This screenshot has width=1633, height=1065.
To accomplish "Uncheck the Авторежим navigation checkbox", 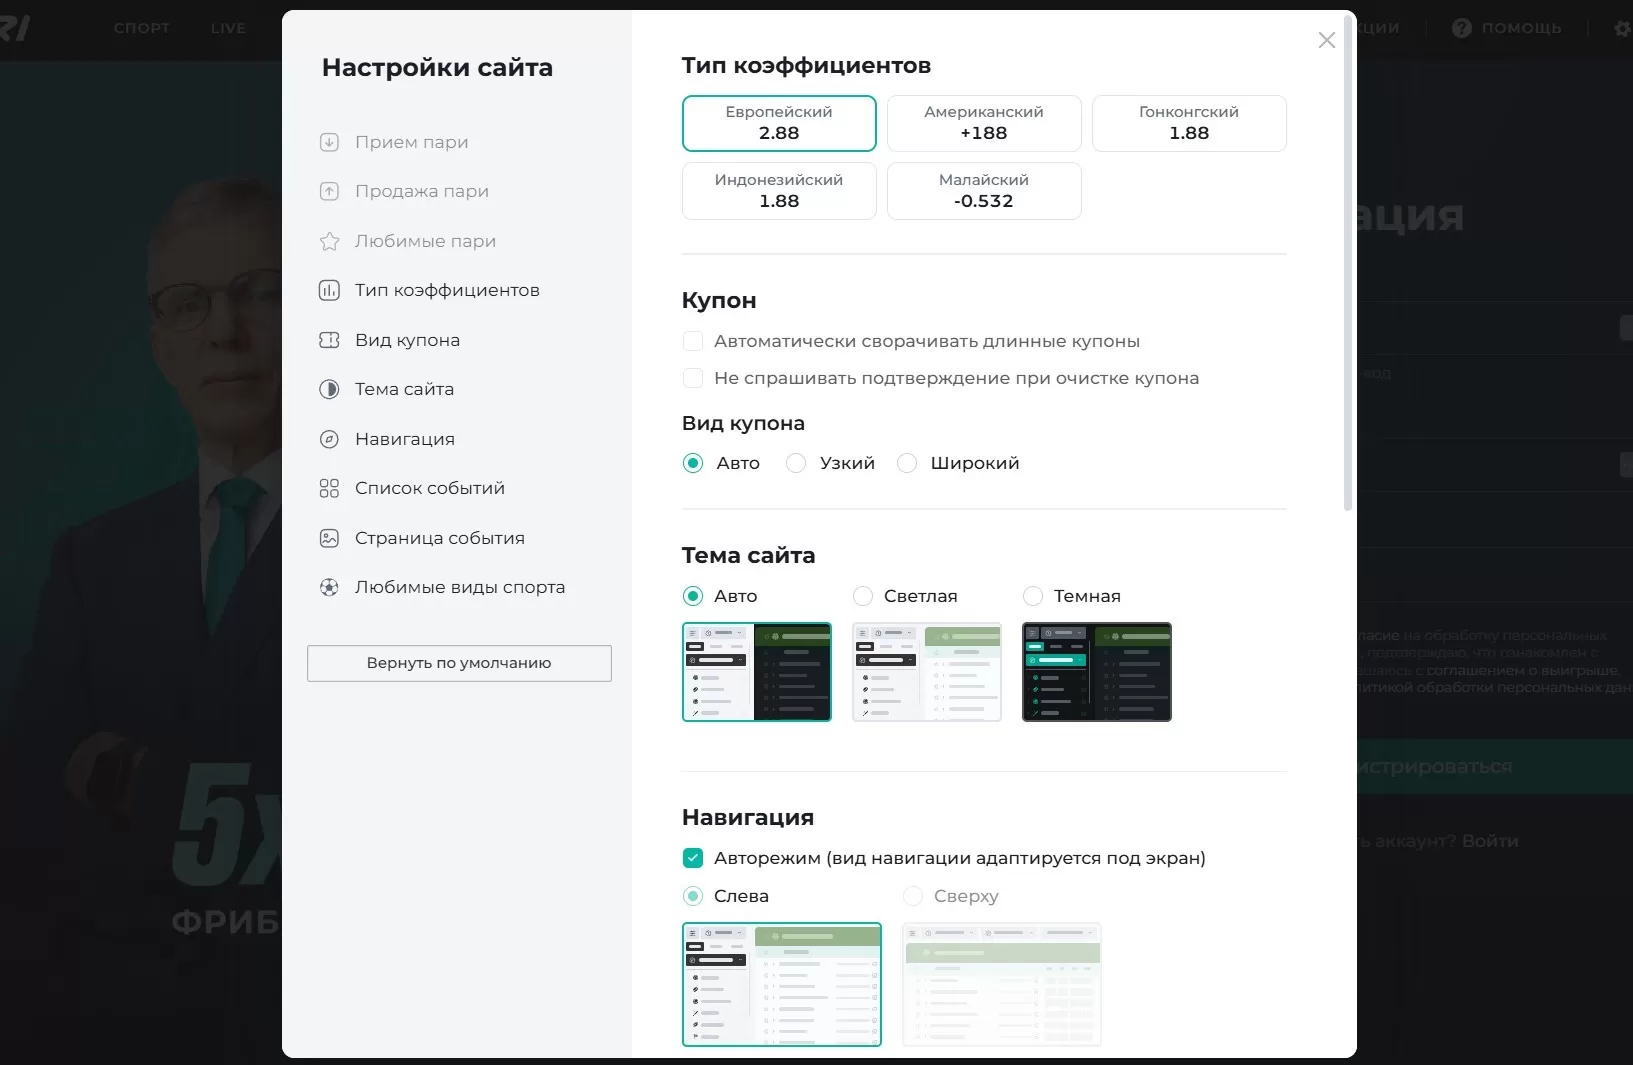I will click(692, 858).
